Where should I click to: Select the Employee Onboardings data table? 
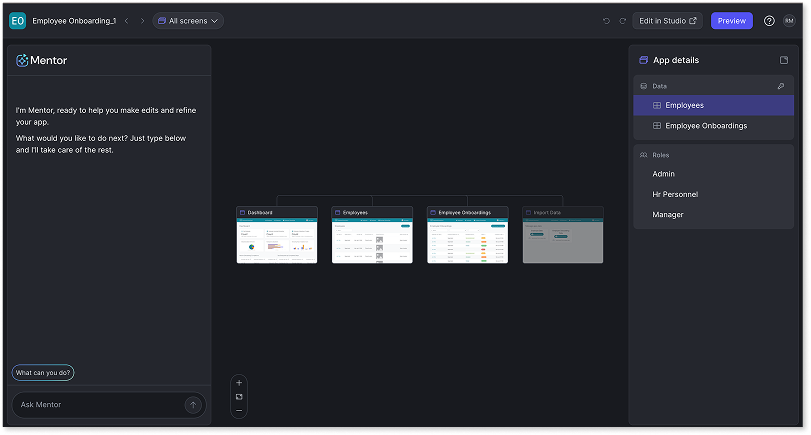[x=713, y=126]
